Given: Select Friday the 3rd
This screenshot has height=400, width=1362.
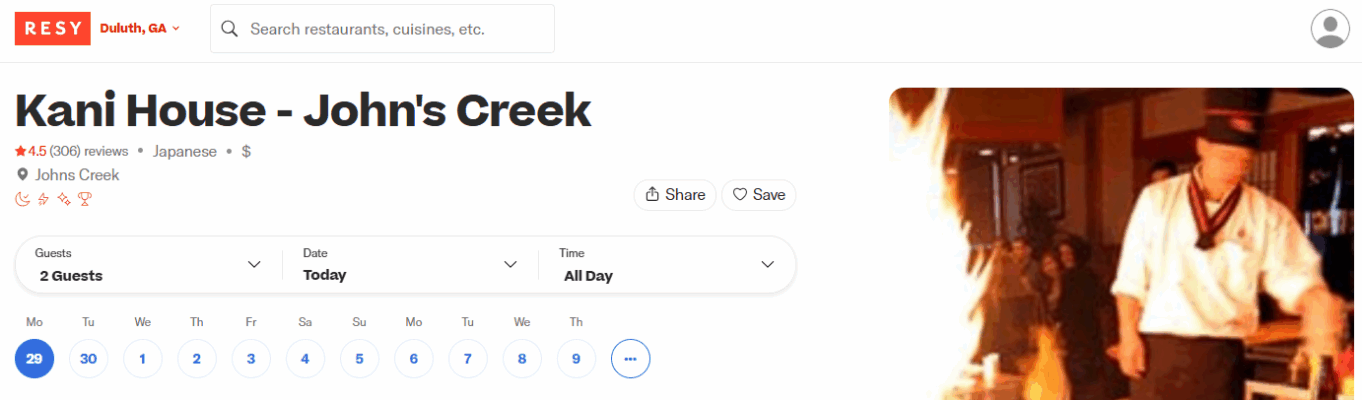Looking at the screenshot, I should point(251,358).
